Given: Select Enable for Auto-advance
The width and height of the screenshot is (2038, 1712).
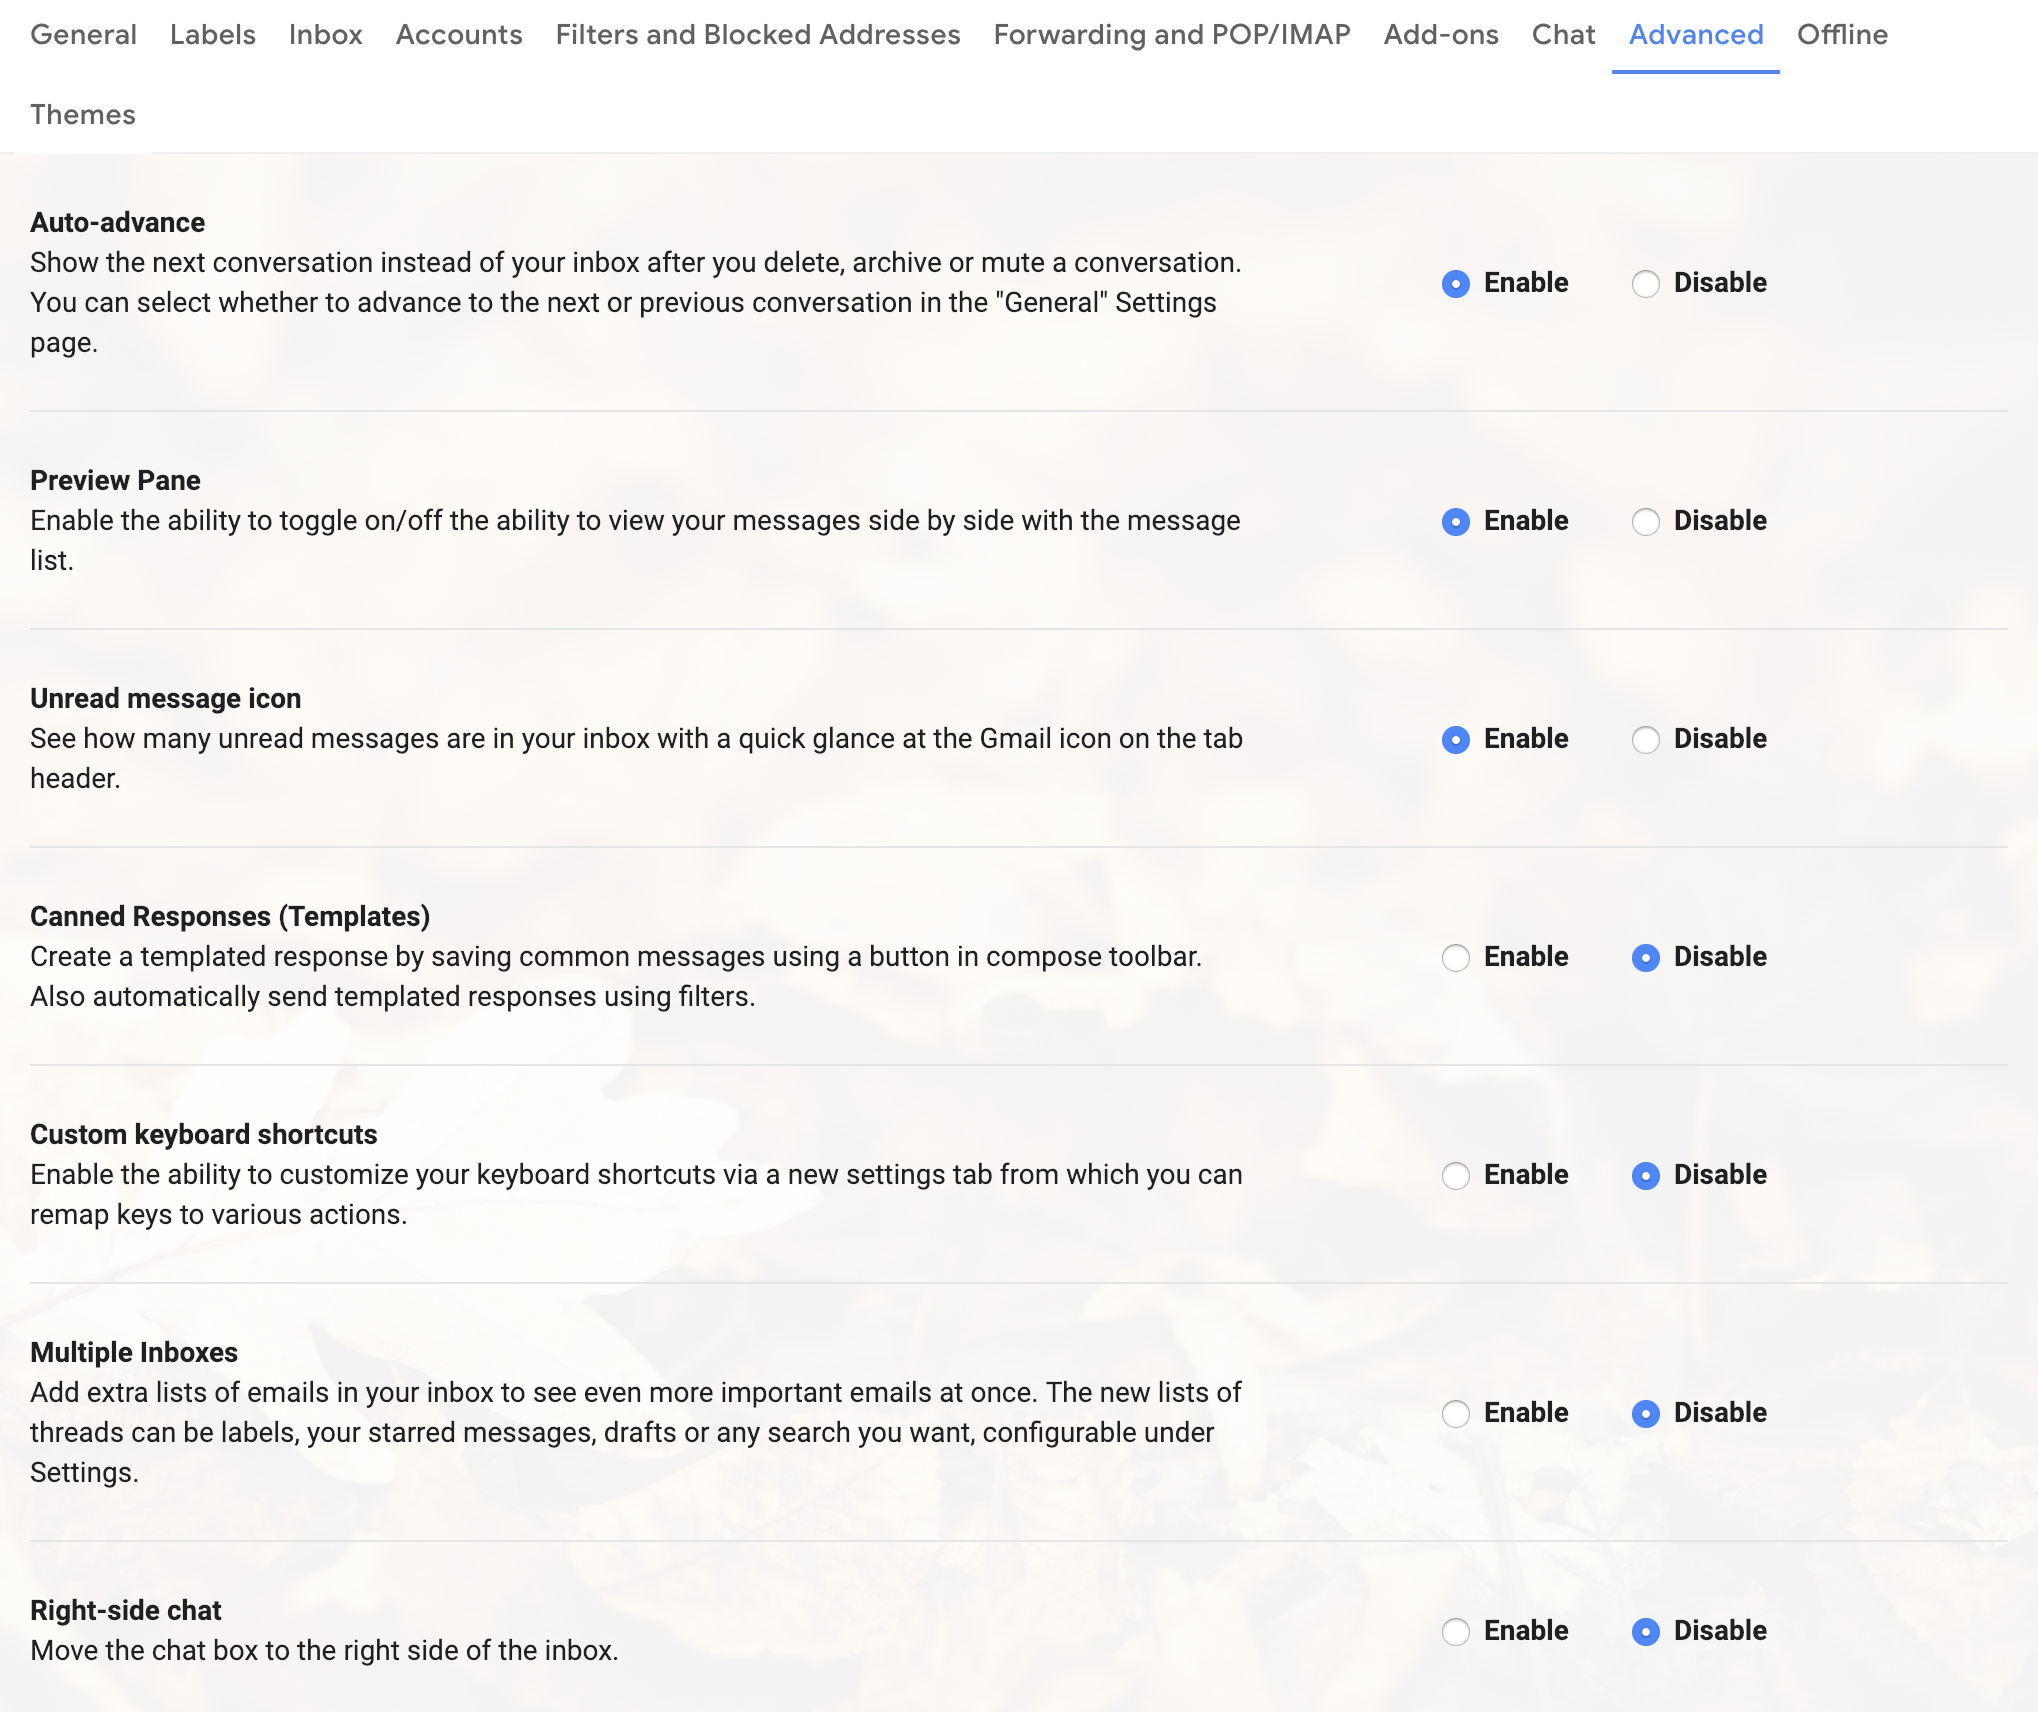Looking at the screenshot, I should tap(1456, 284).
